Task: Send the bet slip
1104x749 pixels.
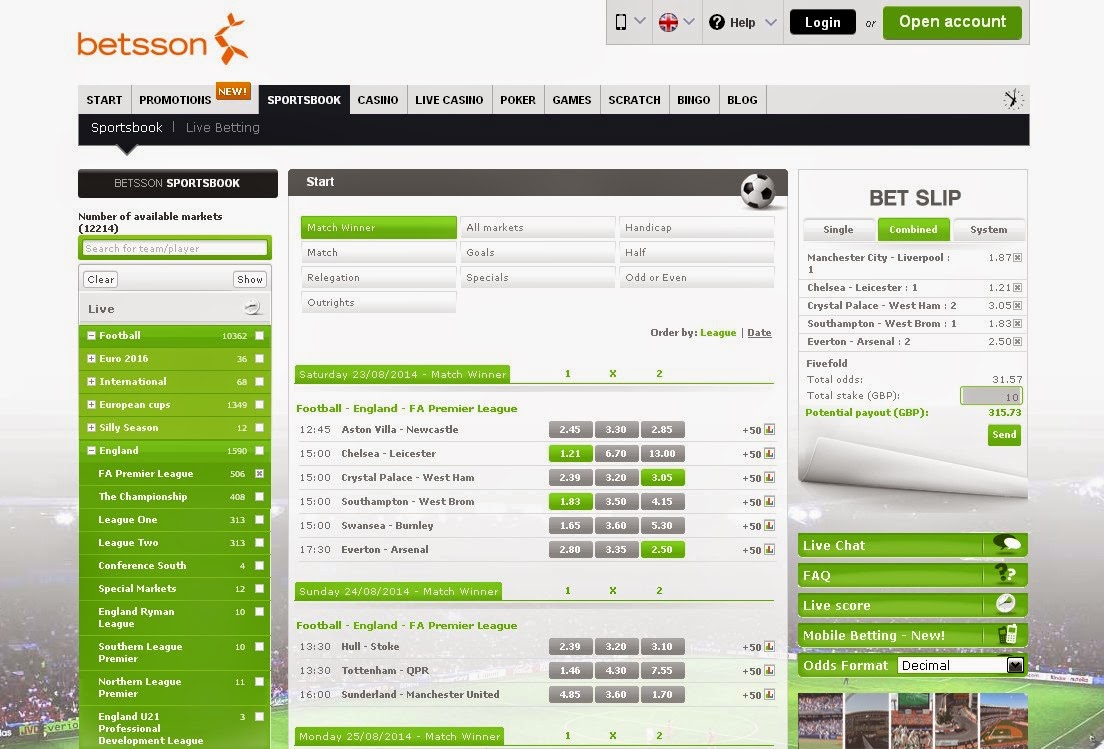Action: tap(1004, 434)
